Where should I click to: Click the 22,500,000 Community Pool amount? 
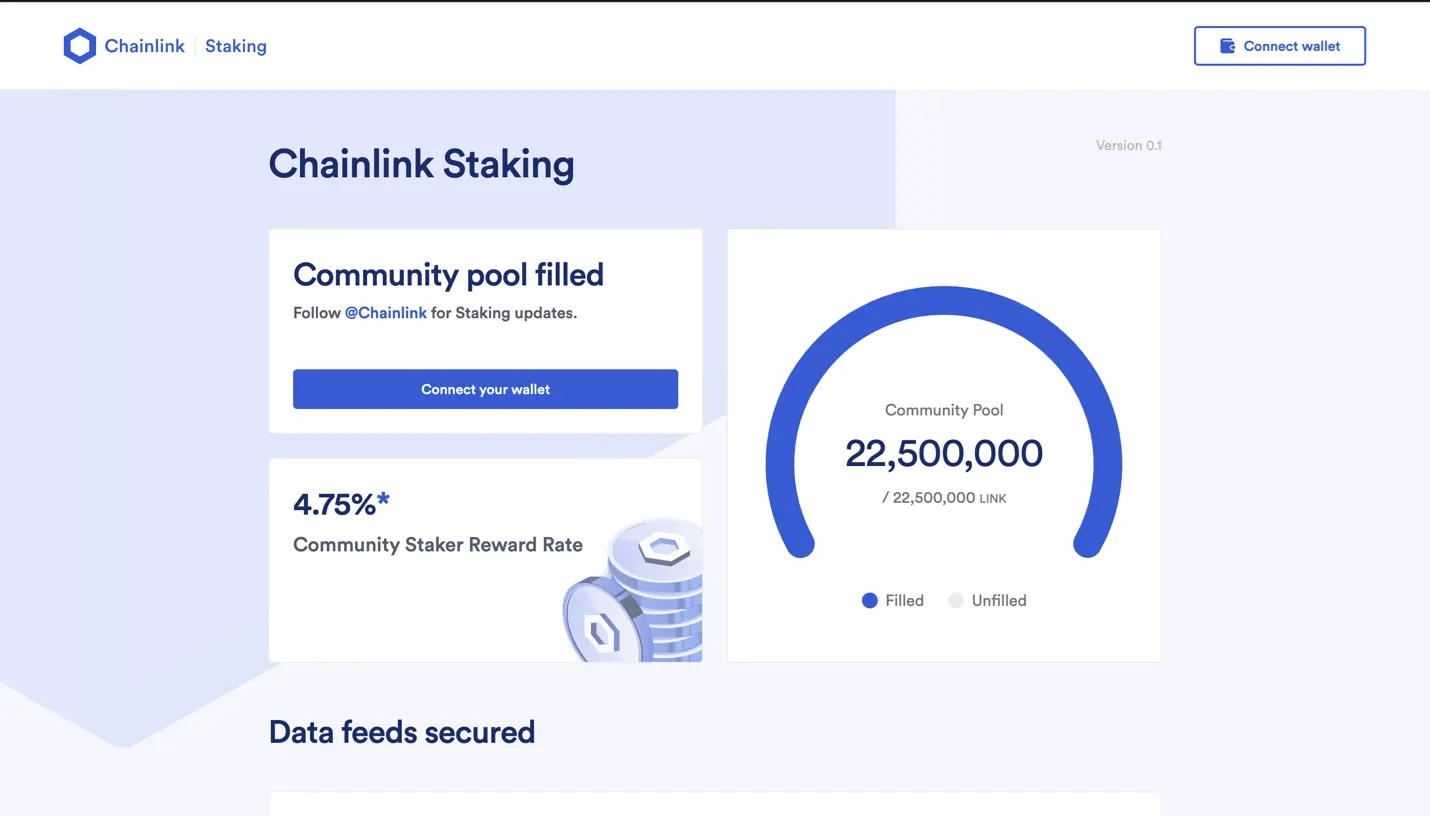click(x=943, y=454)
